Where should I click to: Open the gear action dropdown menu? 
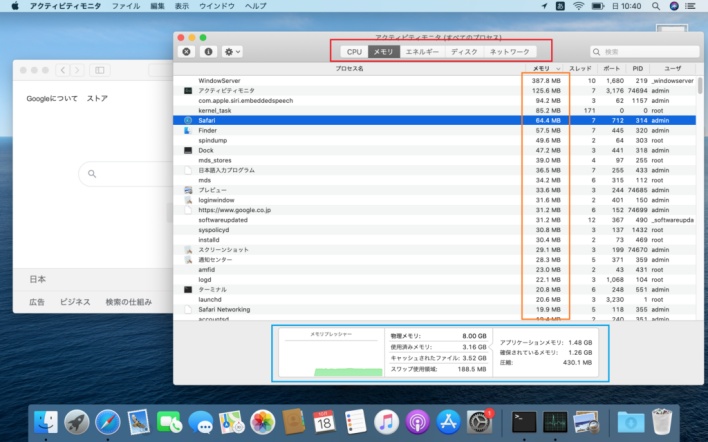click(x=232, y=51)
